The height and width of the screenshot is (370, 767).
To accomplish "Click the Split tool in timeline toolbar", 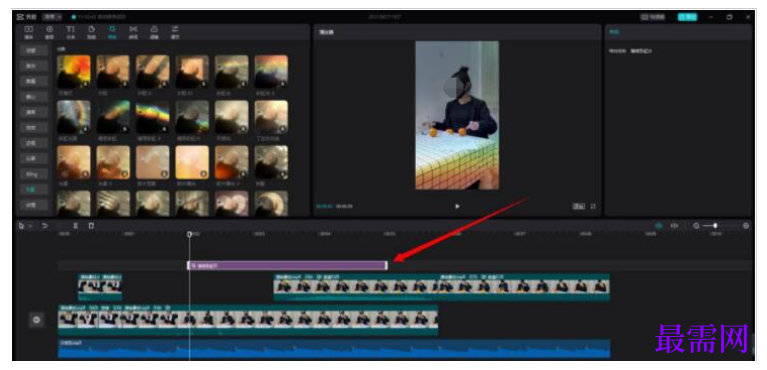I will tap(75, 226).
